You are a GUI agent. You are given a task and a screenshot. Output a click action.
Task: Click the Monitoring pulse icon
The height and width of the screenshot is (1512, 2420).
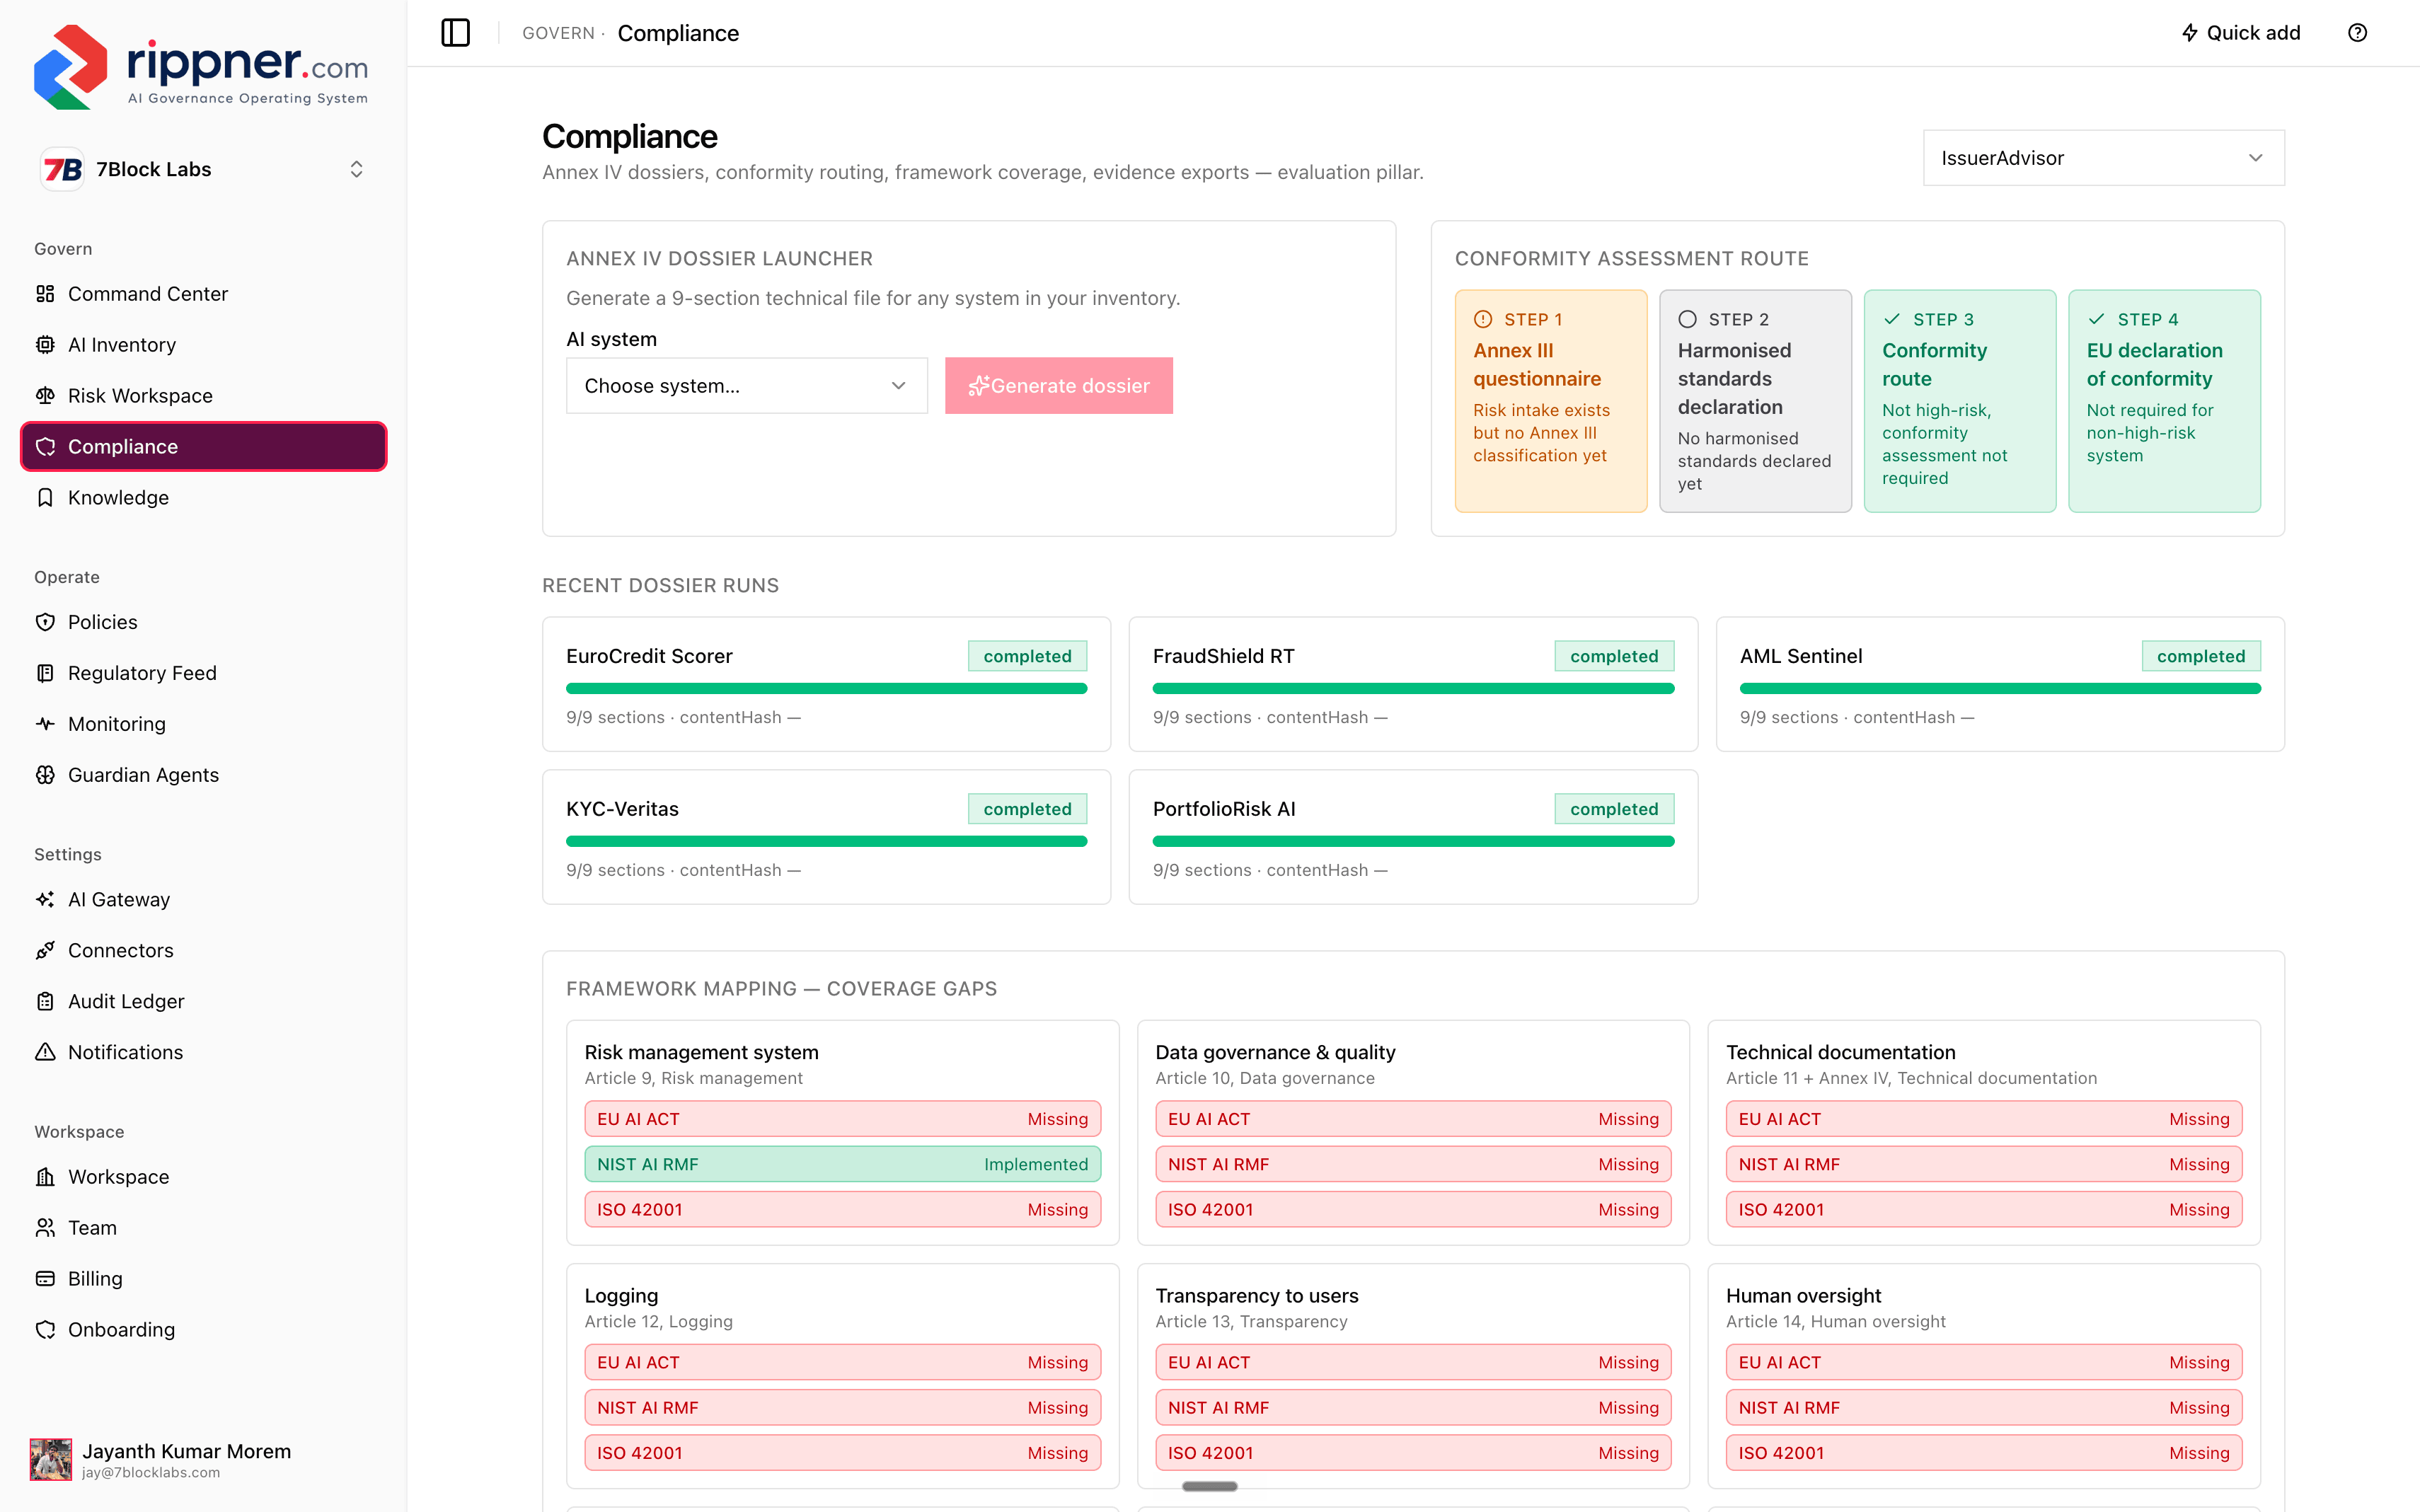[x=45, y=724]
